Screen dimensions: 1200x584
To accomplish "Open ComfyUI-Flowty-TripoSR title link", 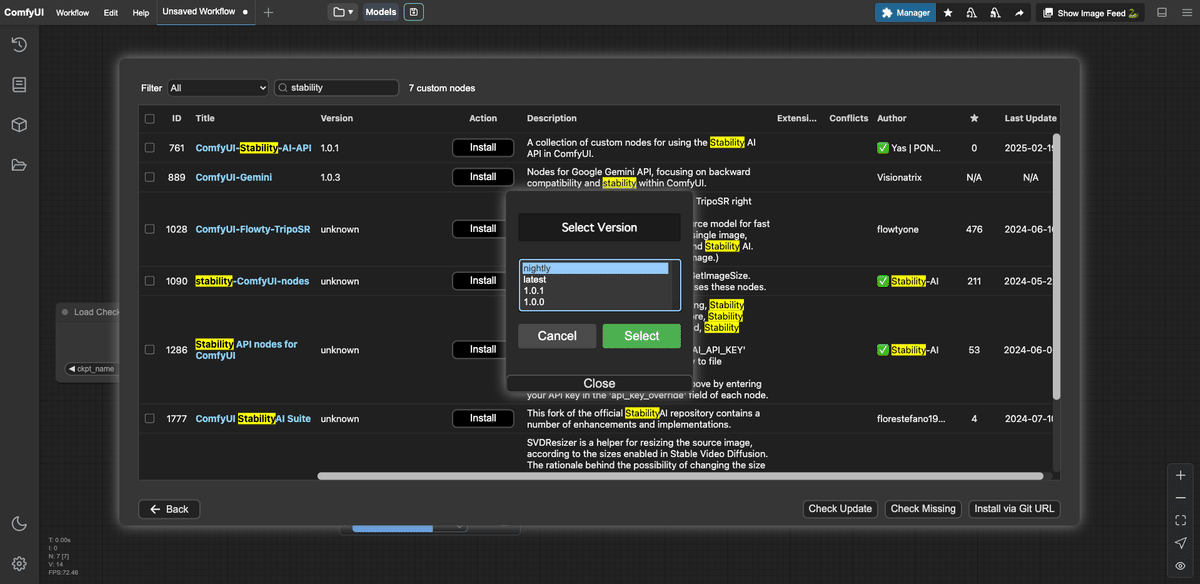I will click(253, 229).
